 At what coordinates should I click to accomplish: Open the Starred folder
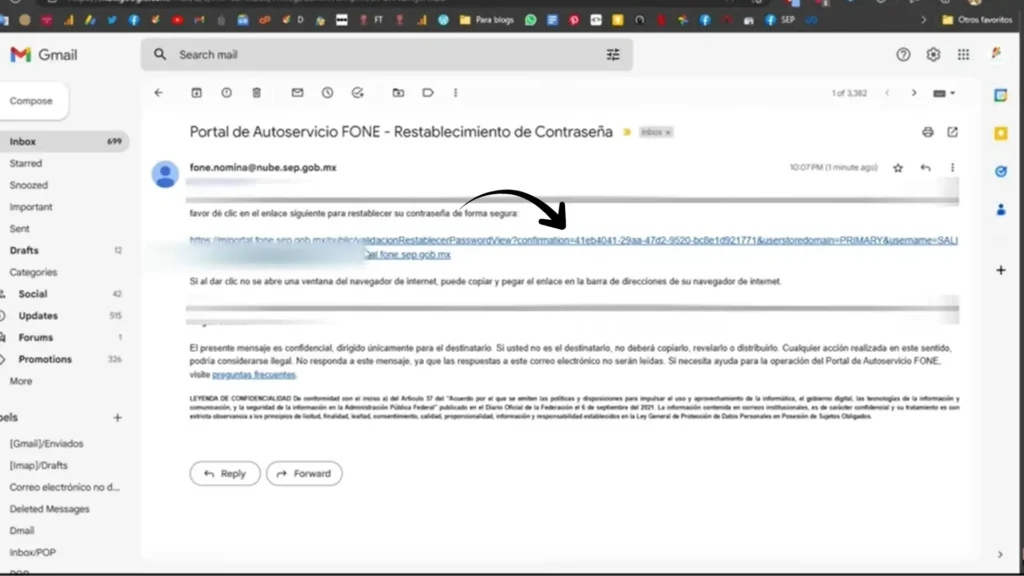click(25, 163)
